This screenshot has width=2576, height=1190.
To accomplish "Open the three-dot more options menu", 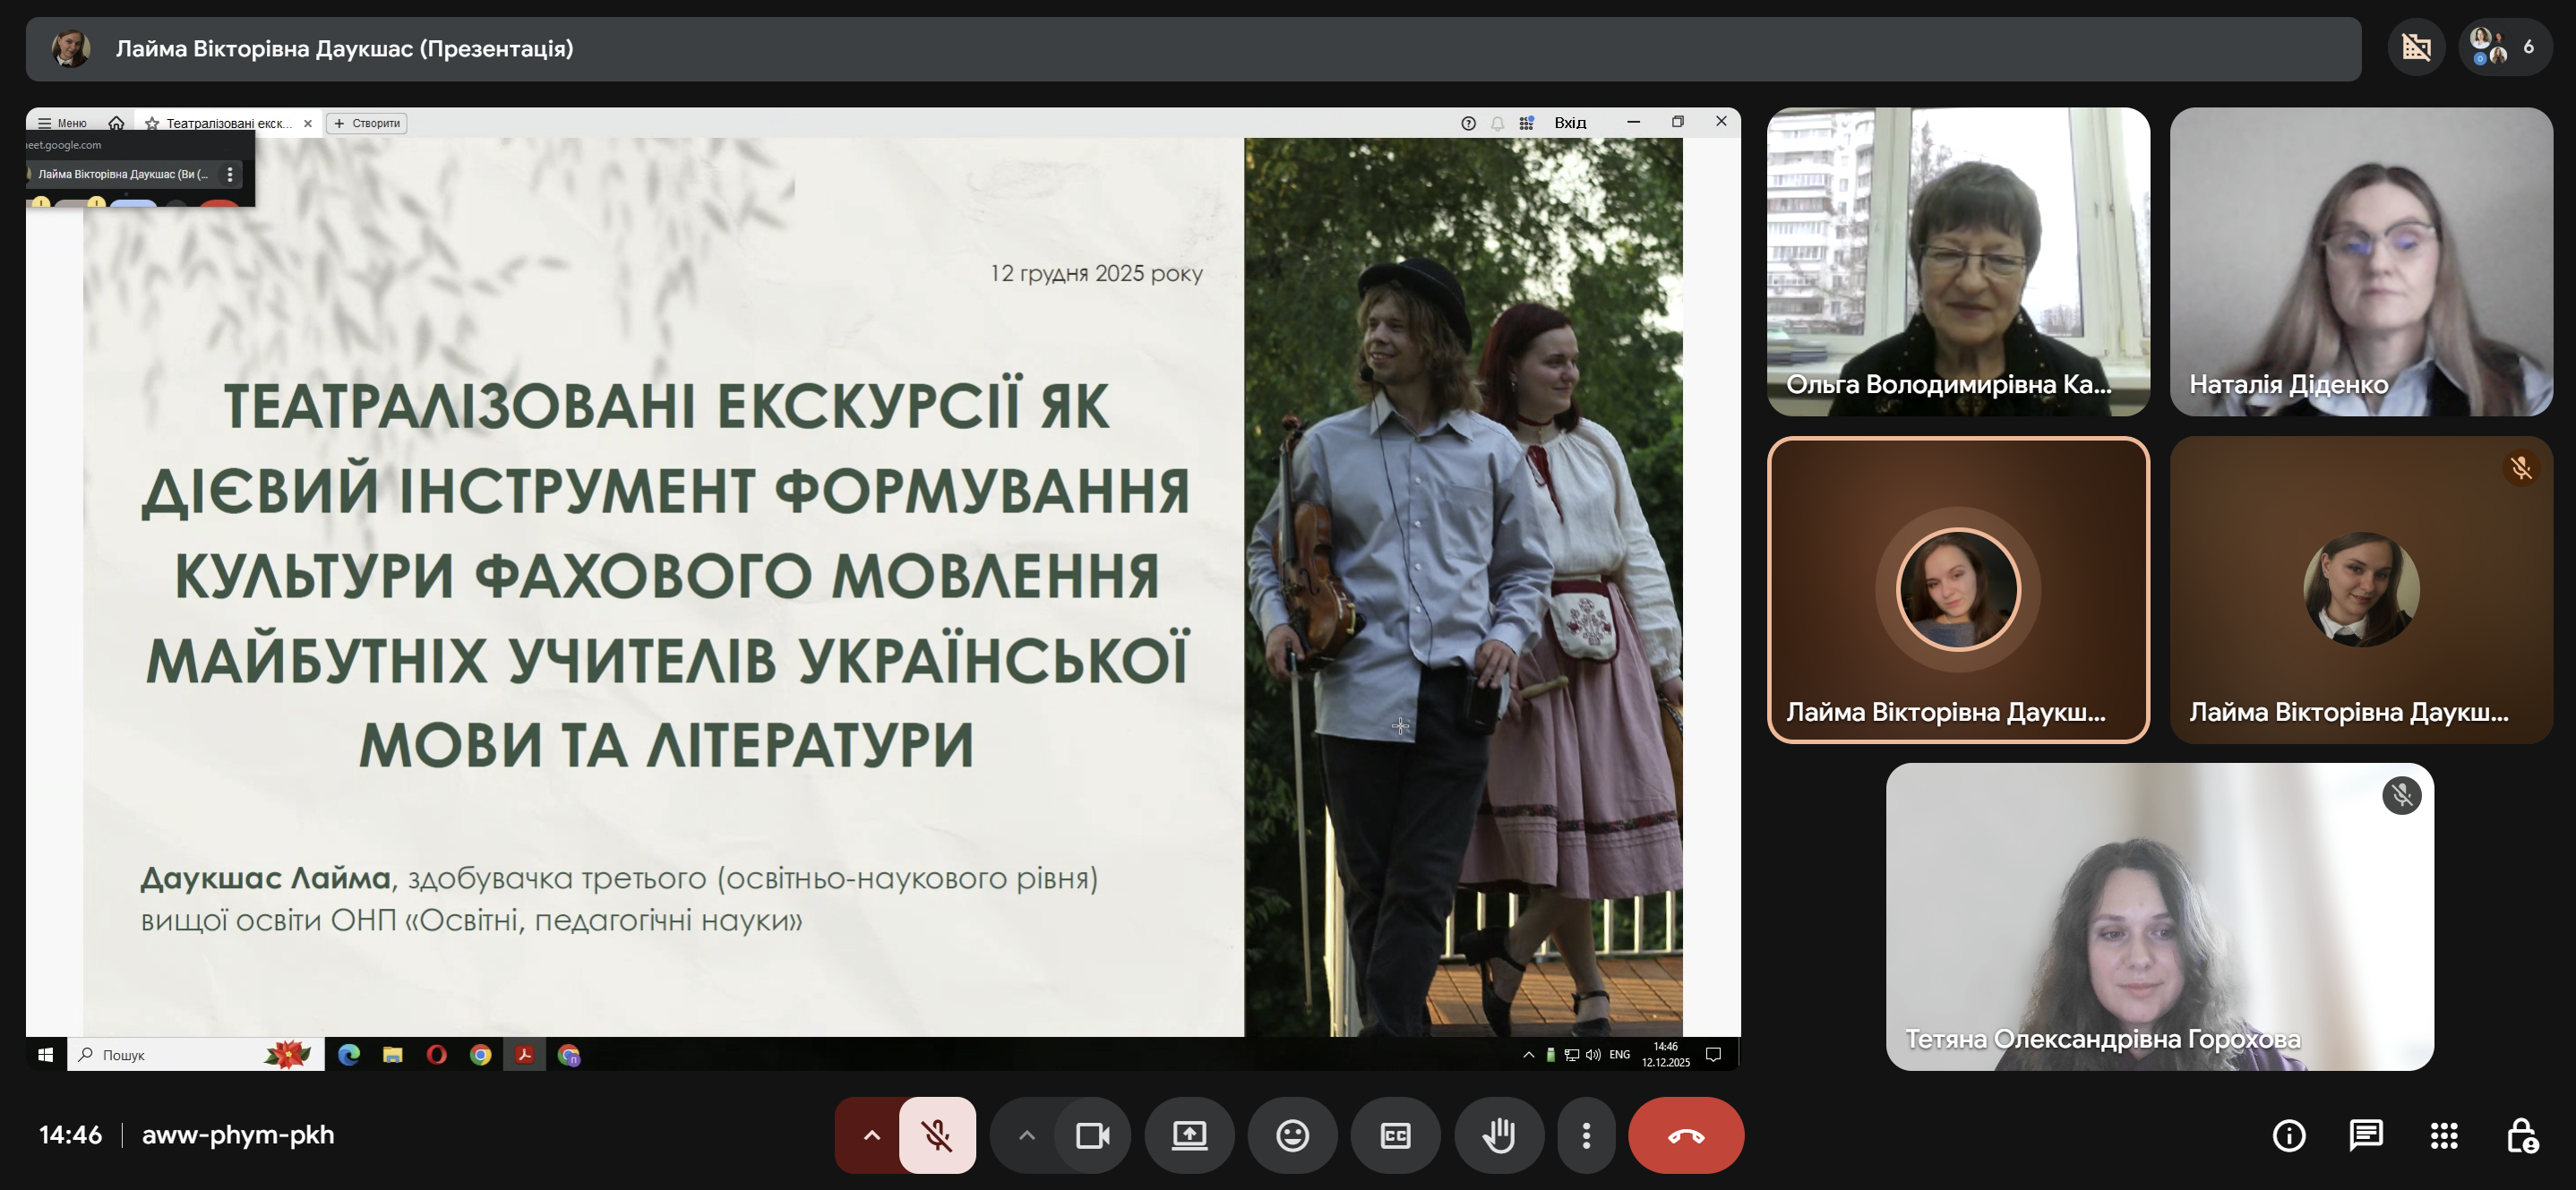I will click(x=1586, y=1135).
